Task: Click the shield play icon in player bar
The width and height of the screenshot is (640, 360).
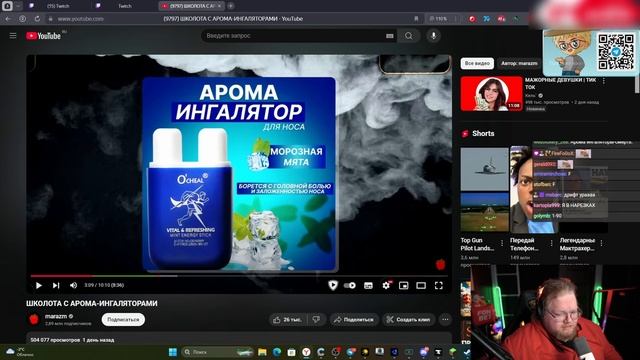Action: 333,285
